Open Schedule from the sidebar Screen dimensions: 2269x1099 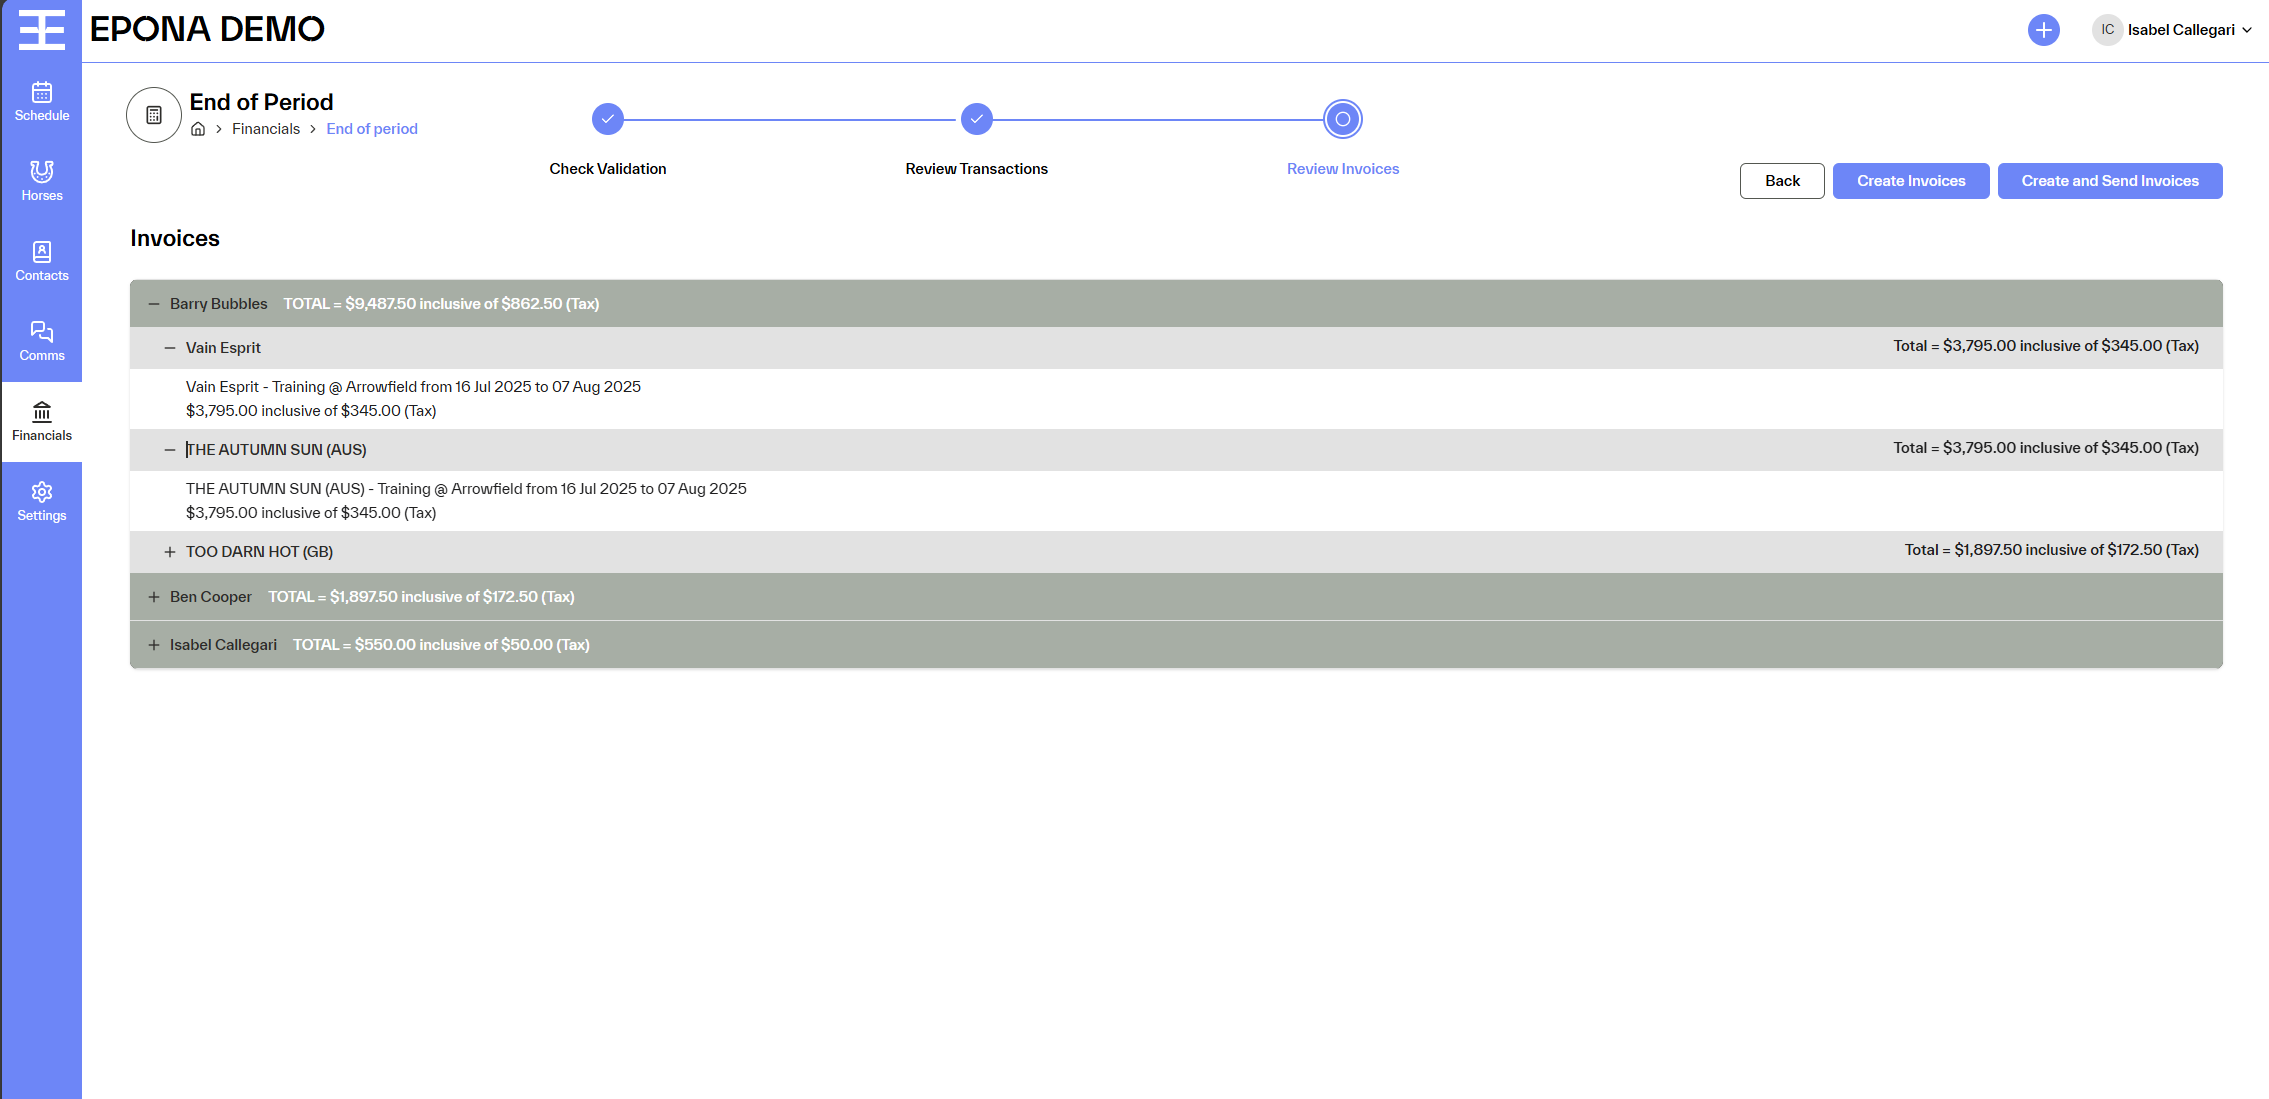click(x=42, y=101)
